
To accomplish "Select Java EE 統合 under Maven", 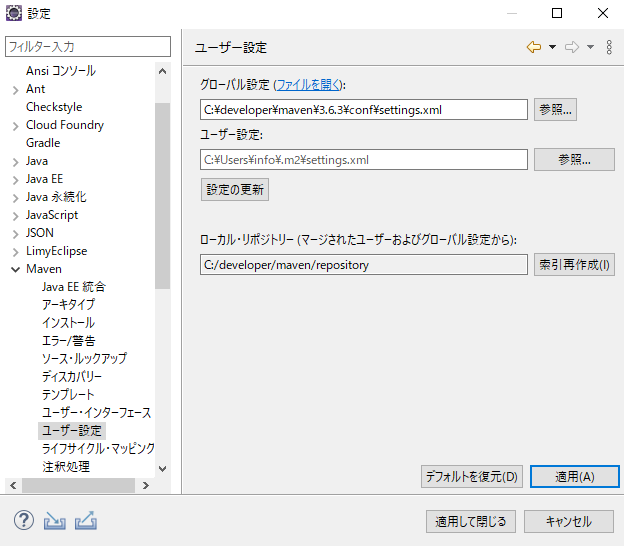I will coord(74,287).
